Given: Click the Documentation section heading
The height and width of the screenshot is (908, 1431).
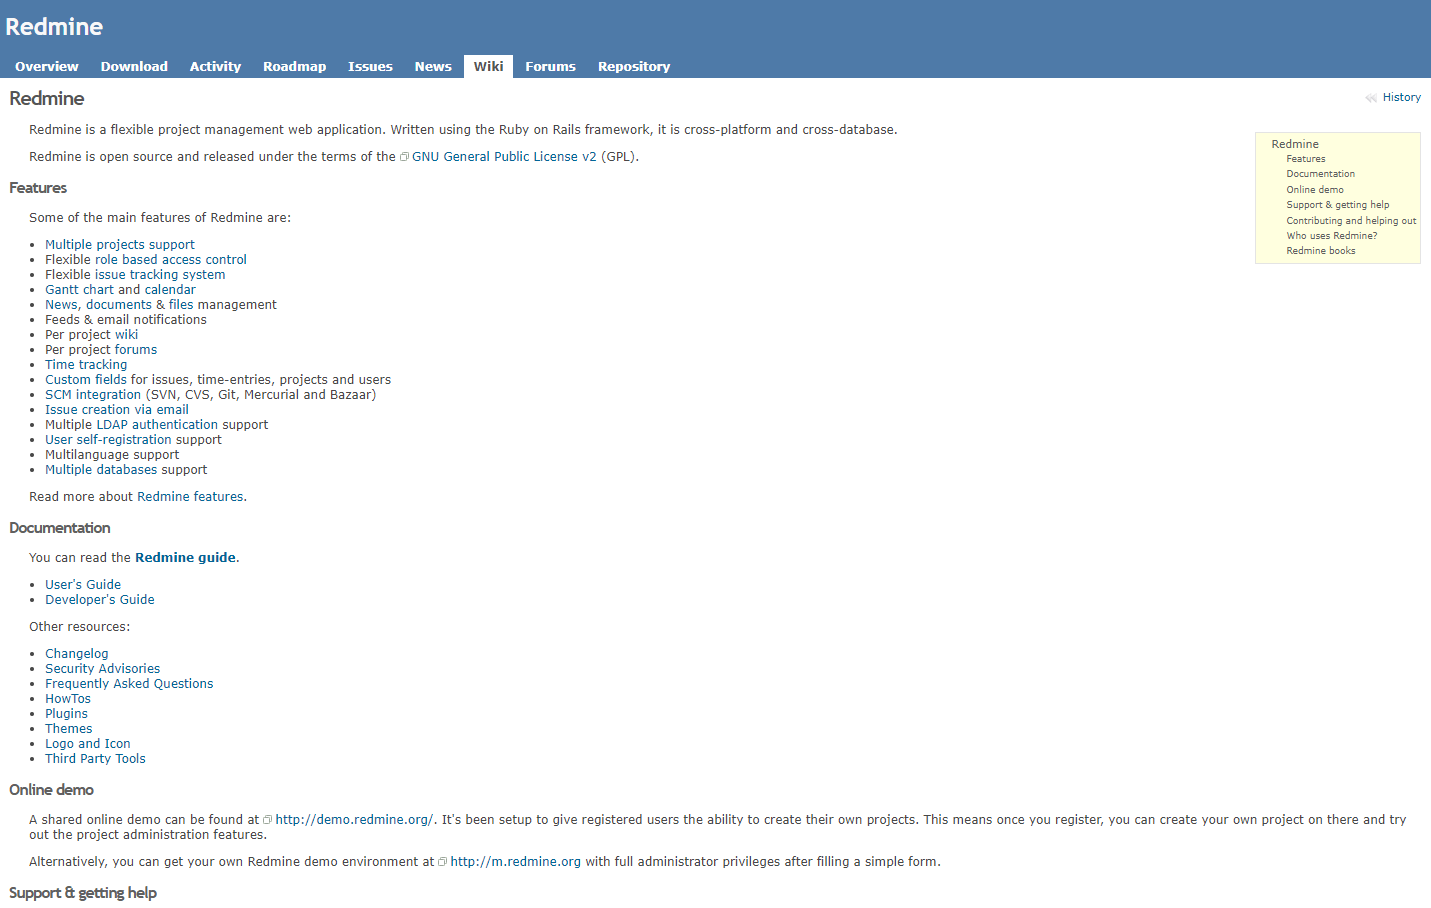Looking at the screenshot, I should pos(60,528).
